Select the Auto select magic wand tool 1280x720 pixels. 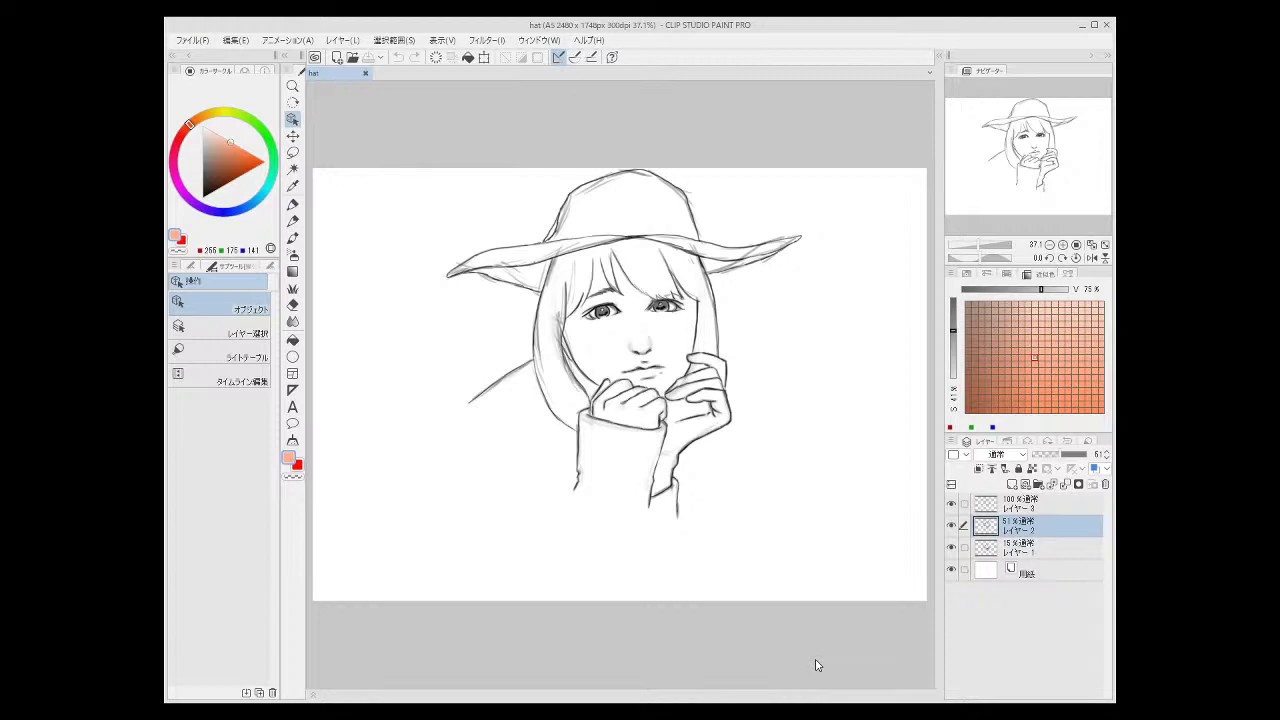pyautogui.click(x=293, y=170)
